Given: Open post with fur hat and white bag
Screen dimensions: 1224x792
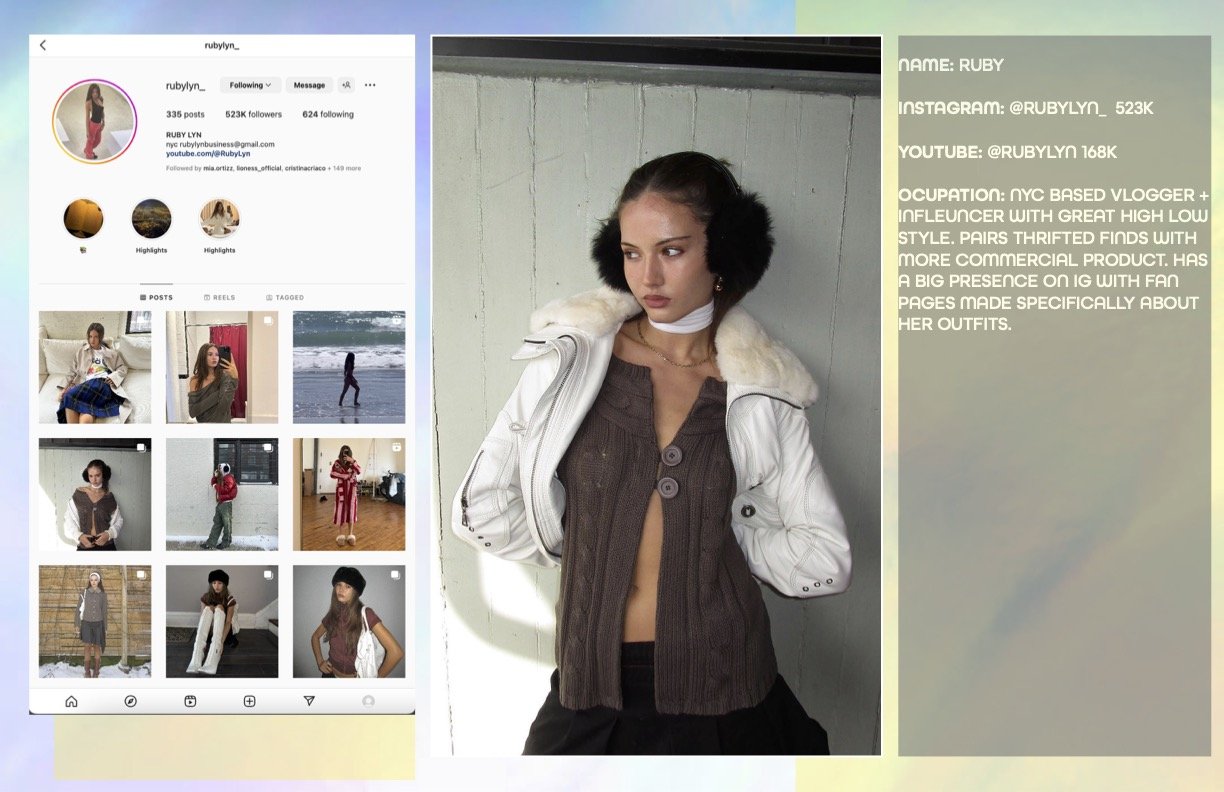Looking at the screenshot, I should click(349, 621).
